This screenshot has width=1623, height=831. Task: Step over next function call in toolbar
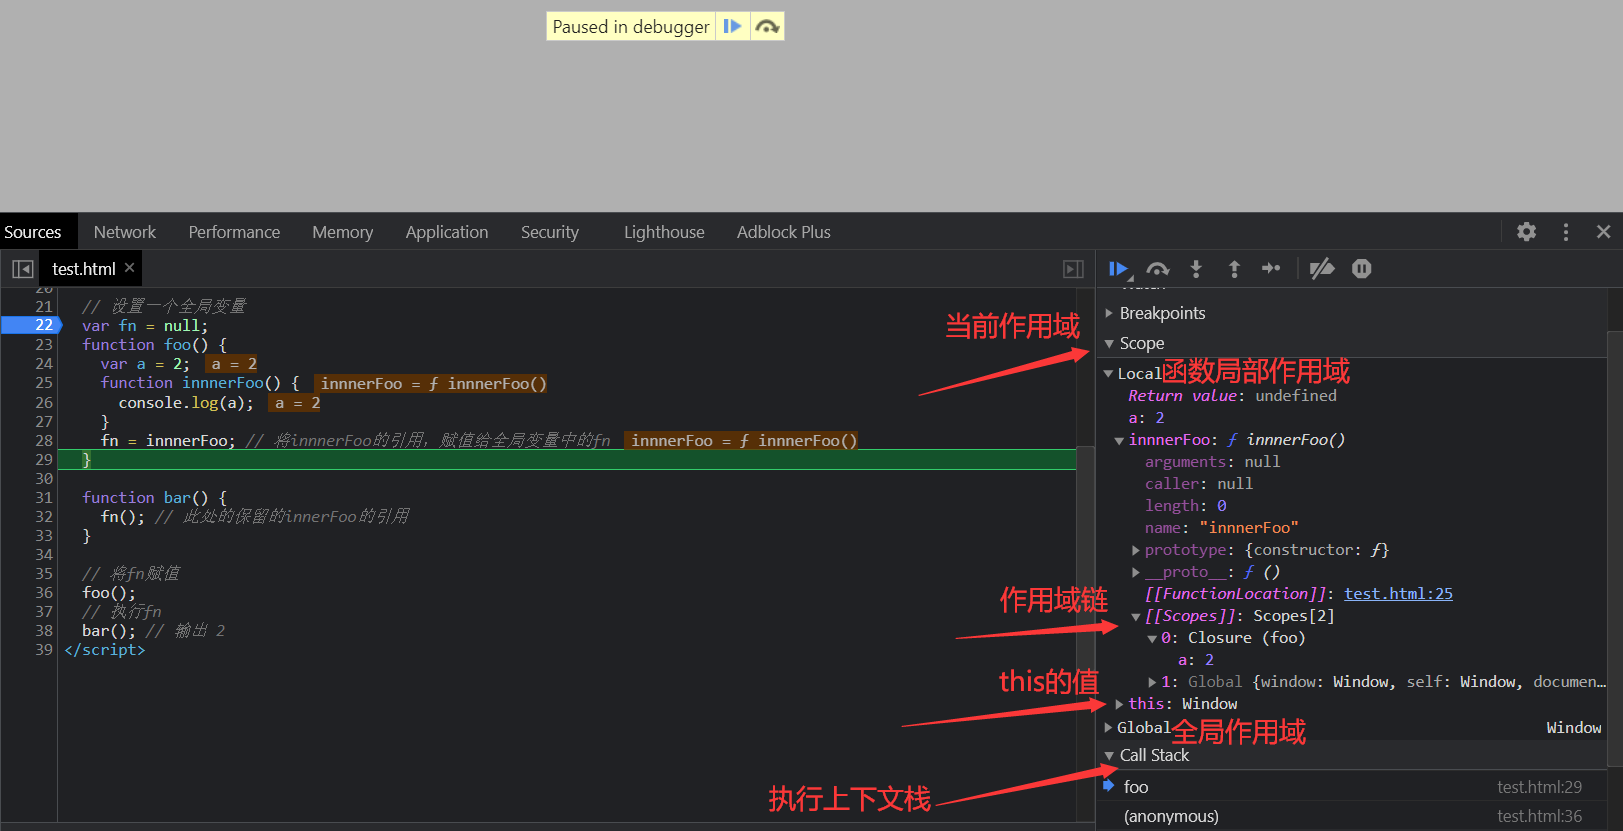pos(1158,269)
